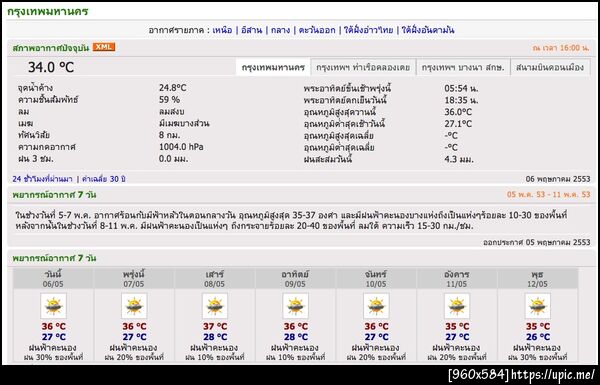Click the accumulated rain value 4.3 มม.

coord(459,159)
